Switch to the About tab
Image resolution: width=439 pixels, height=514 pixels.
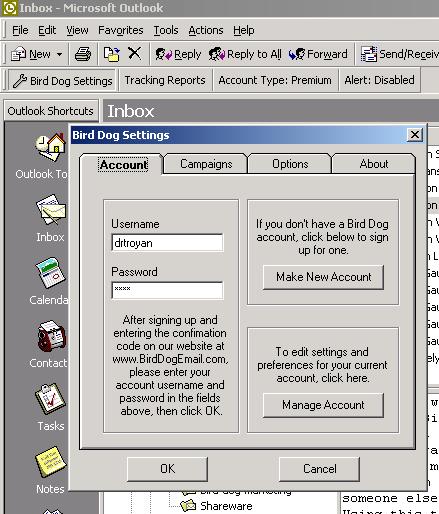click(x=374, y=164)
